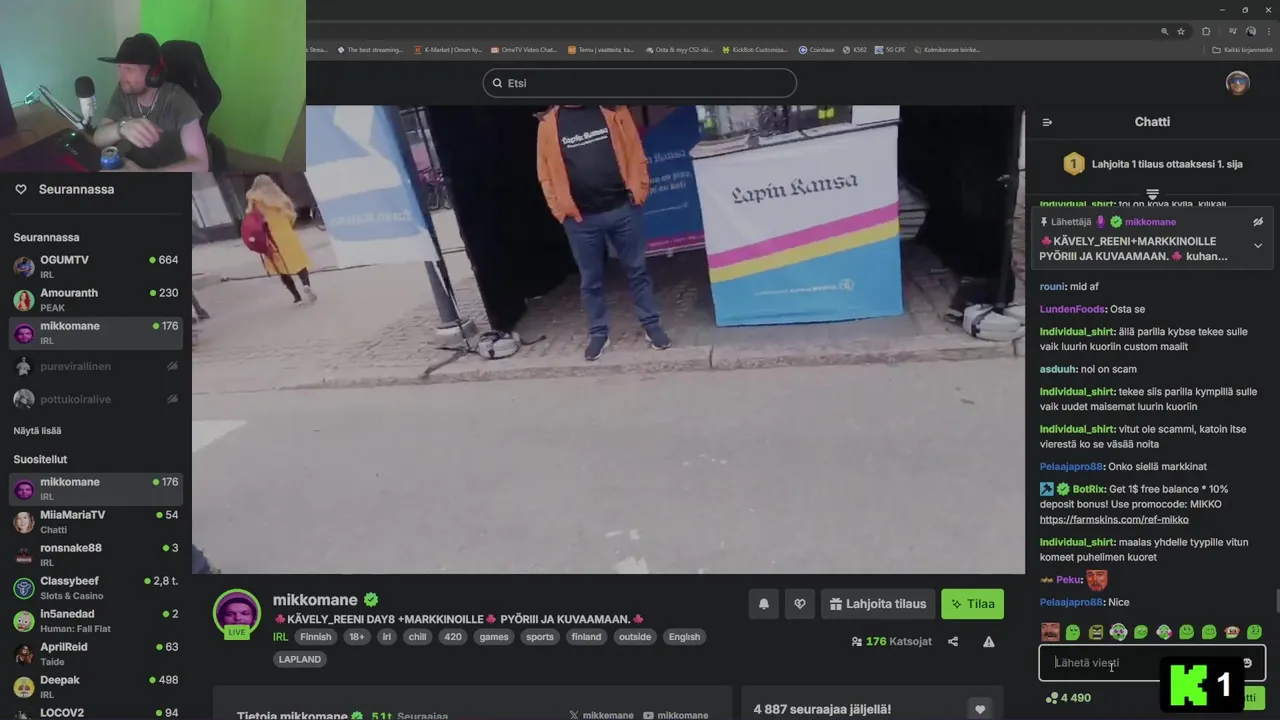Open offline channel pottukoiralive
This screenshot has height=720, width=1280.
point(96,399)
